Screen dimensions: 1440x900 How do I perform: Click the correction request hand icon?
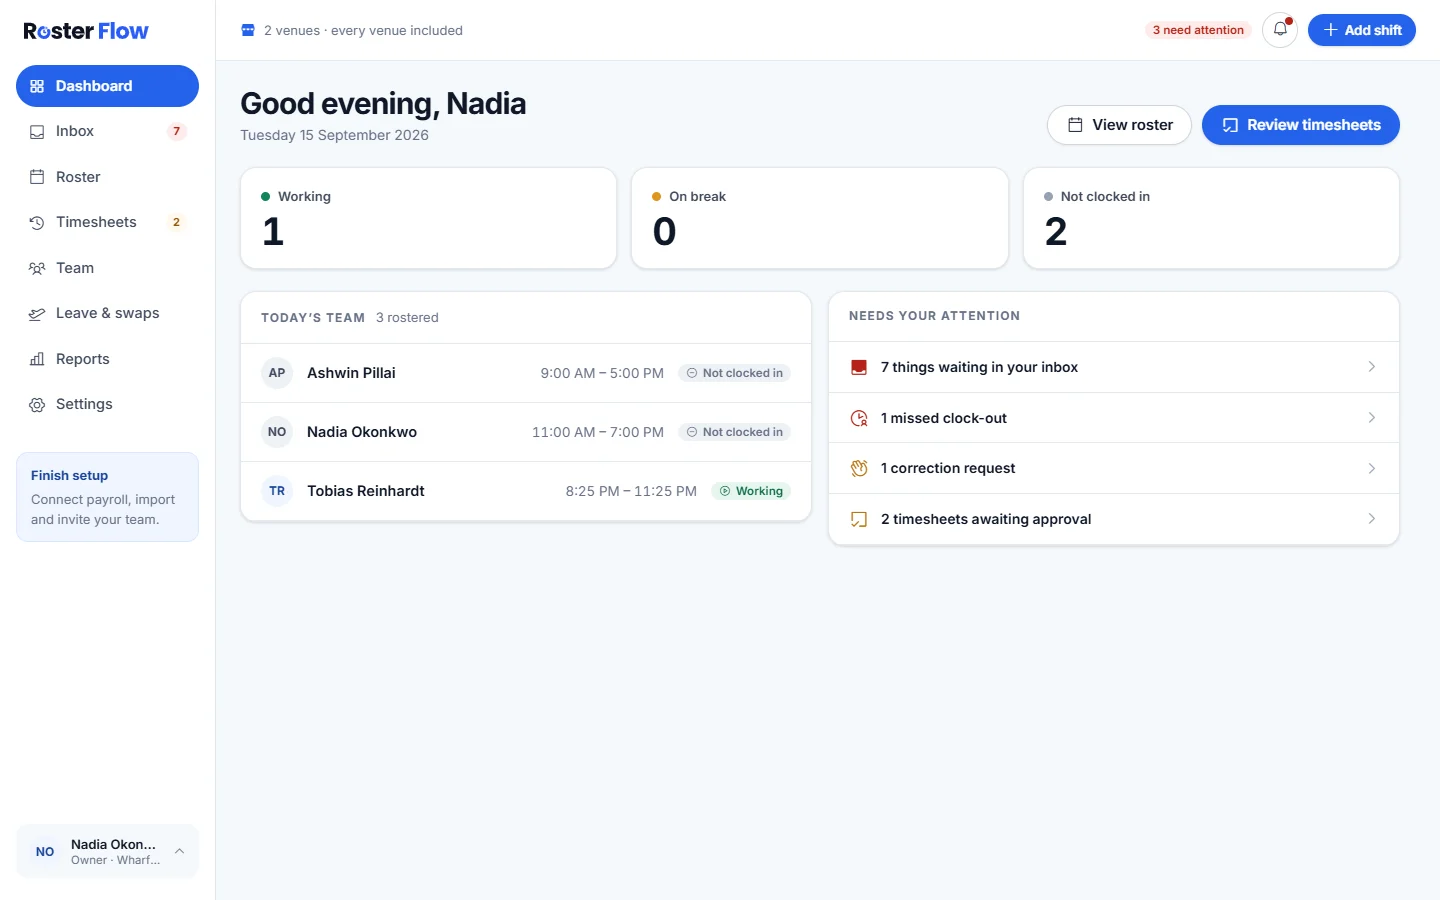pos(859,468)
